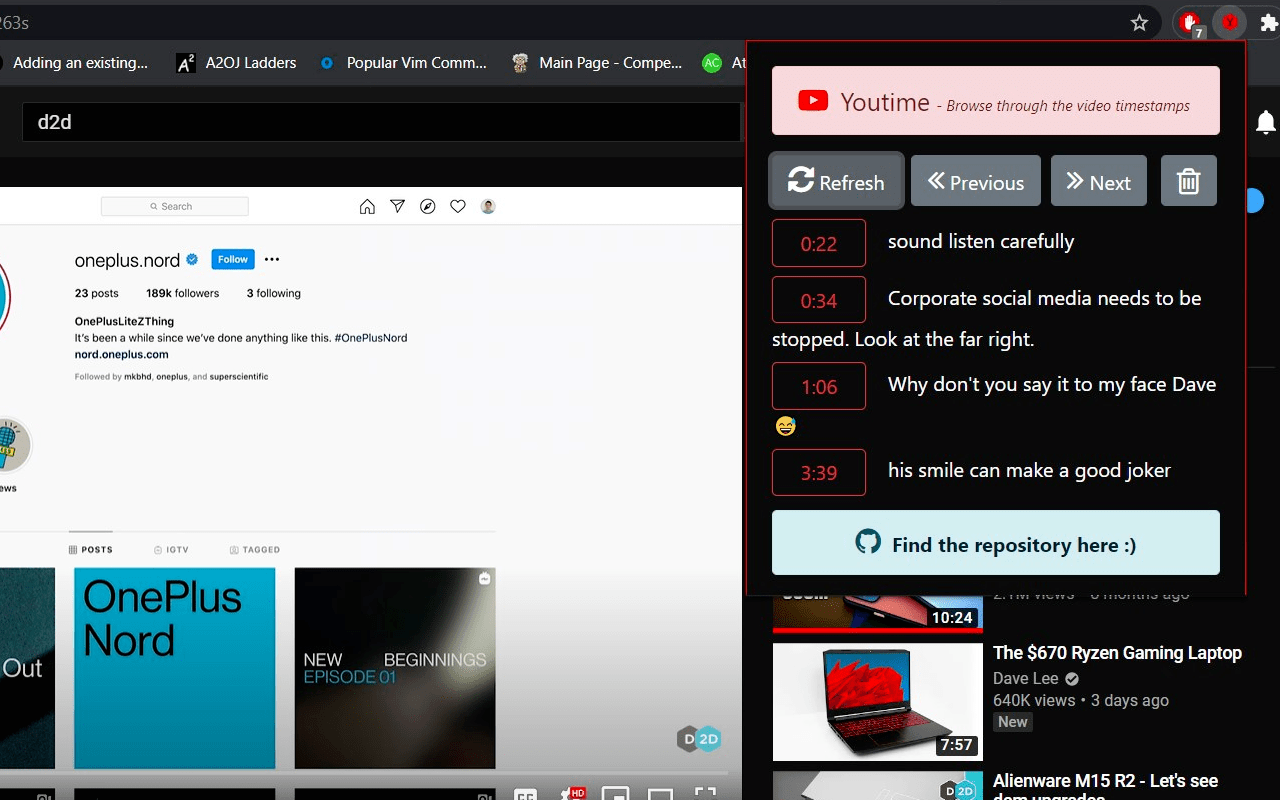Click the Alienware video thumbnail with D2D logo
This screenshot has height=800, width=1280.
pyautogui.click(x=878, y=785)
